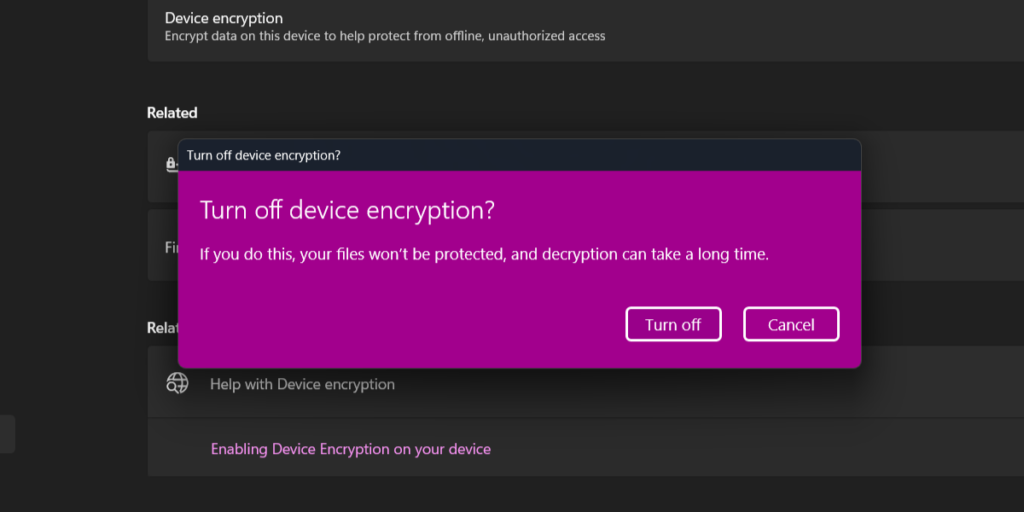Click the files won't be protected warning message
The image size is (1024, 512).
pos(484,254)
